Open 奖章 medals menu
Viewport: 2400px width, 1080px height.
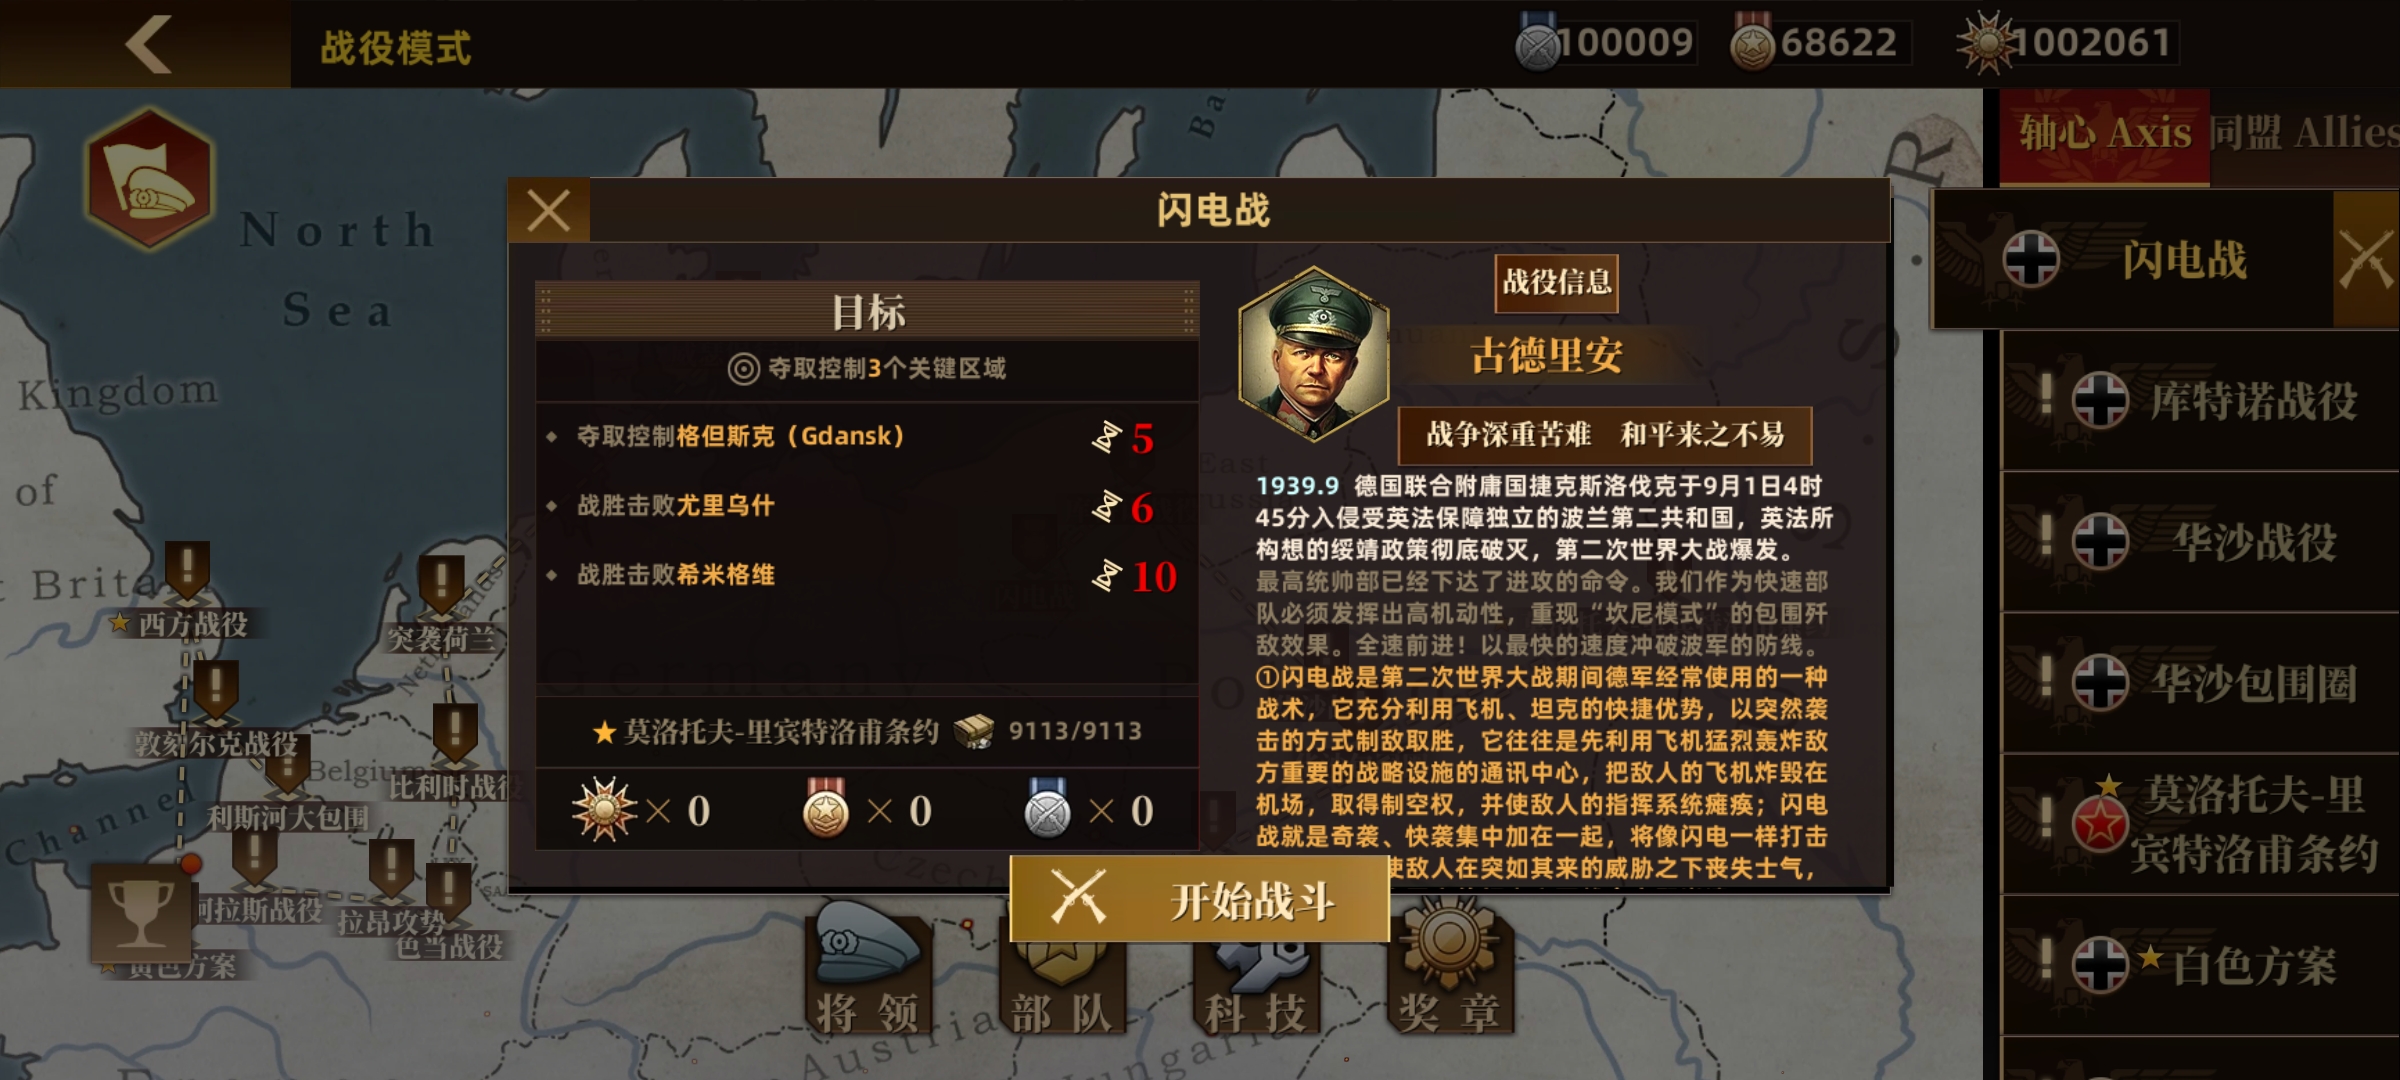[x=1449, y=968]
